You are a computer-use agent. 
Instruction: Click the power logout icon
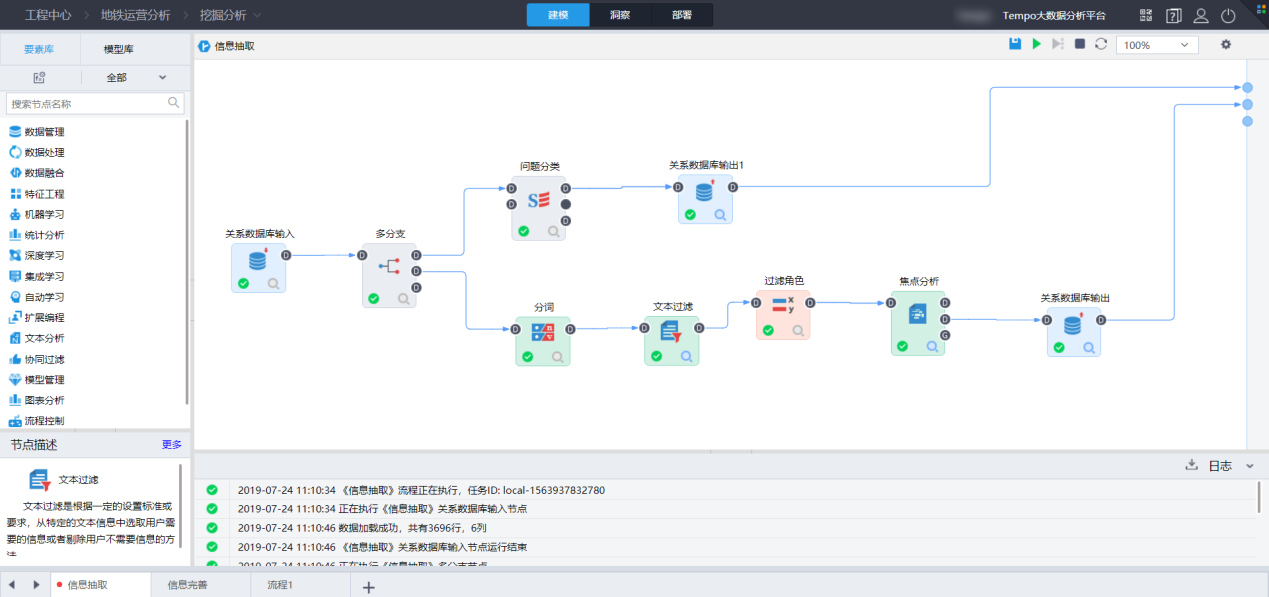pyautogui.click(x=1228, y=16)
